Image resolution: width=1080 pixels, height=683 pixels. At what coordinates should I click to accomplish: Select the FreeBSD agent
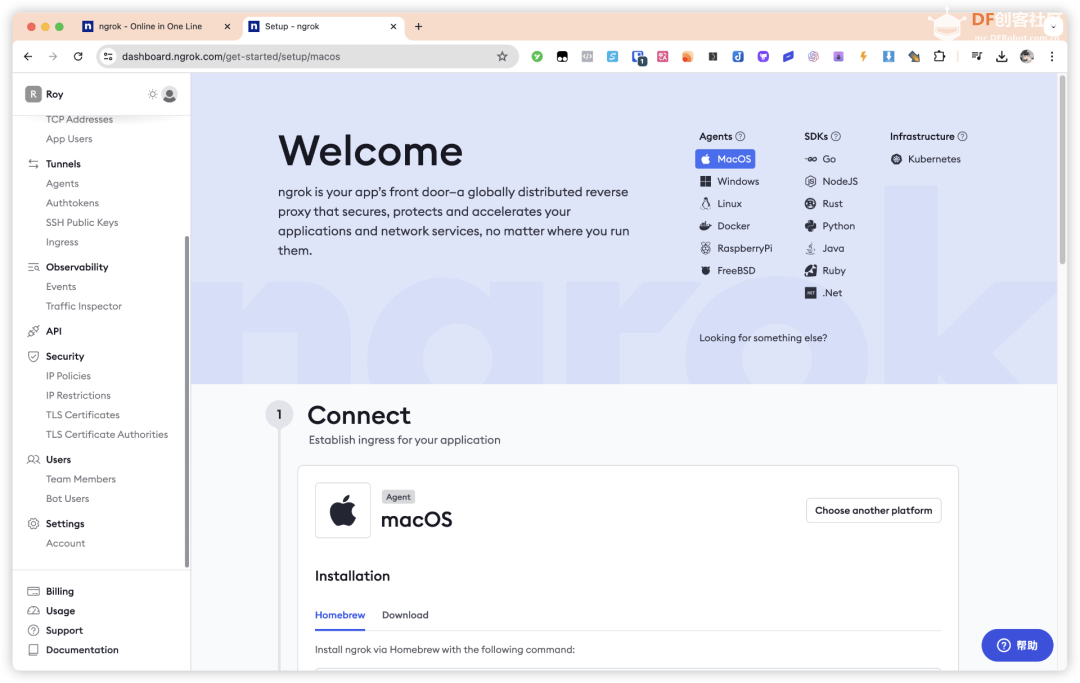tap(728, 271)
